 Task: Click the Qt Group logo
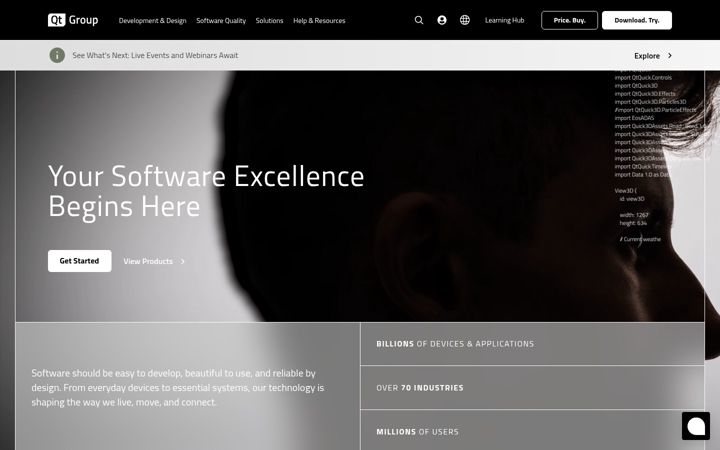73,20
